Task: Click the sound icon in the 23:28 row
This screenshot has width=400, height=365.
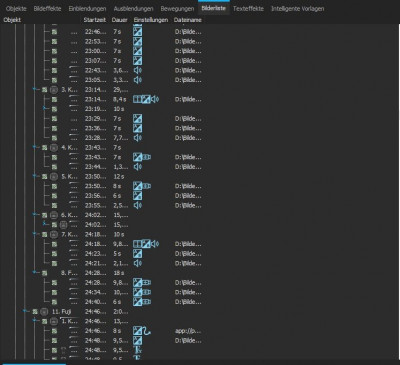Action: 137,138
